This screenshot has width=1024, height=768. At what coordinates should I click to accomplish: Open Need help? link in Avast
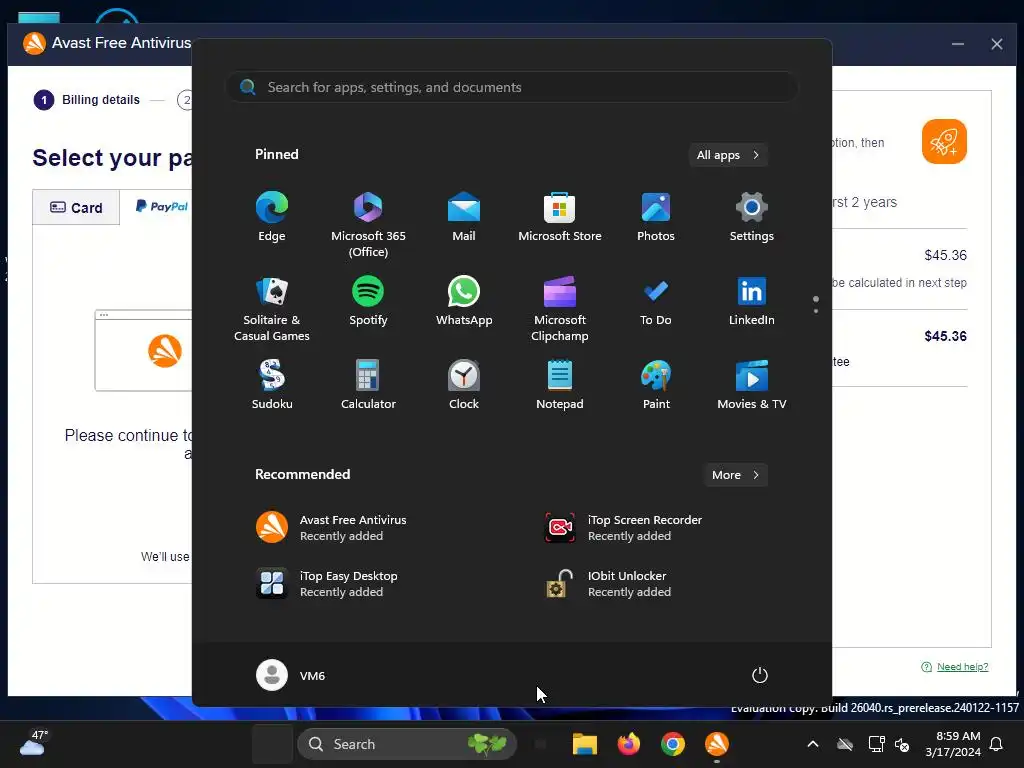962,667
